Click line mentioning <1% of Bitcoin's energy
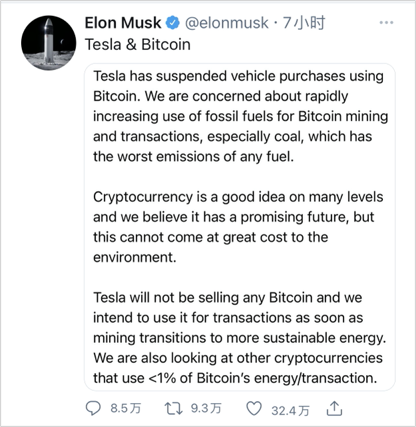Screen dimensions: 416x427 [x=235, y=378]
